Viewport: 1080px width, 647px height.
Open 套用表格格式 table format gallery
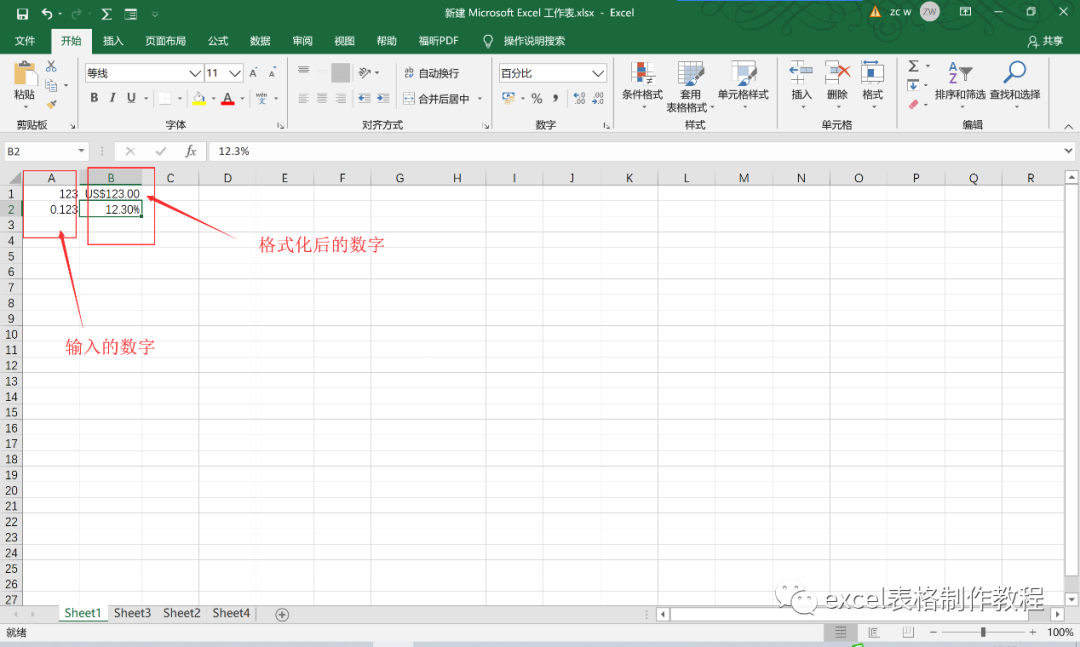(x=690, y=85)
